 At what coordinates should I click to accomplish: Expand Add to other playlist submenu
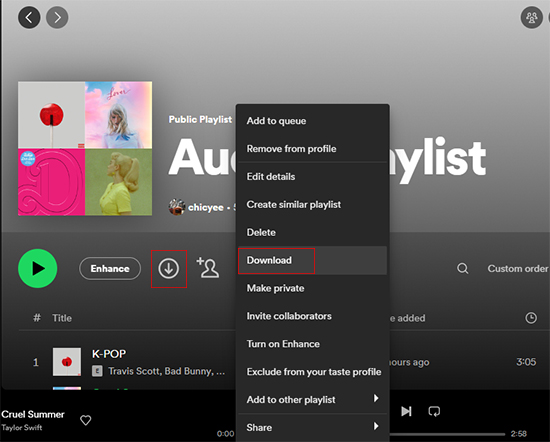(x=313, y=400)
